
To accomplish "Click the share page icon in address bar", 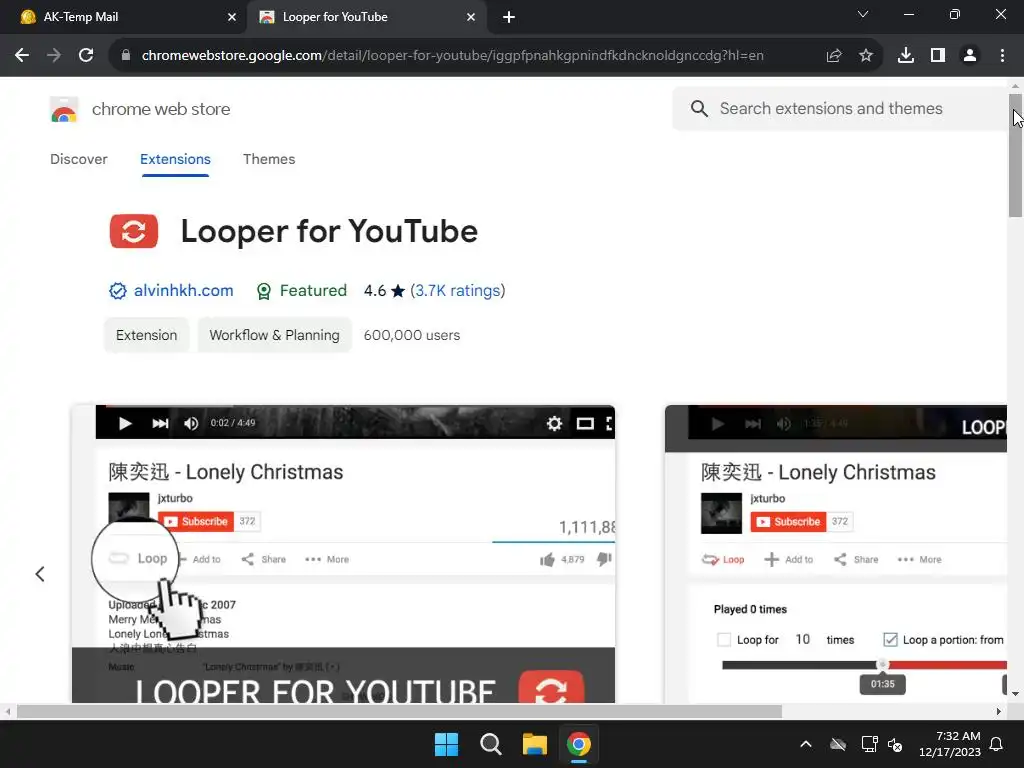I will (x=833, y=56).
